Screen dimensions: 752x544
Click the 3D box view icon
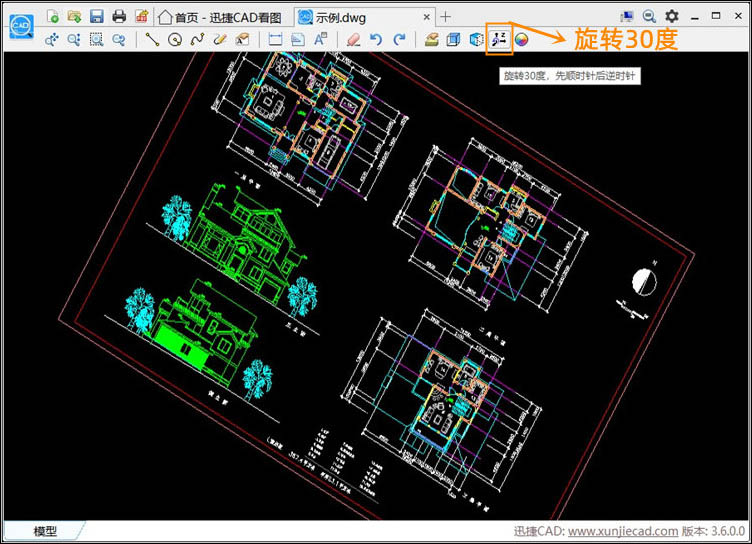point(454,39)
